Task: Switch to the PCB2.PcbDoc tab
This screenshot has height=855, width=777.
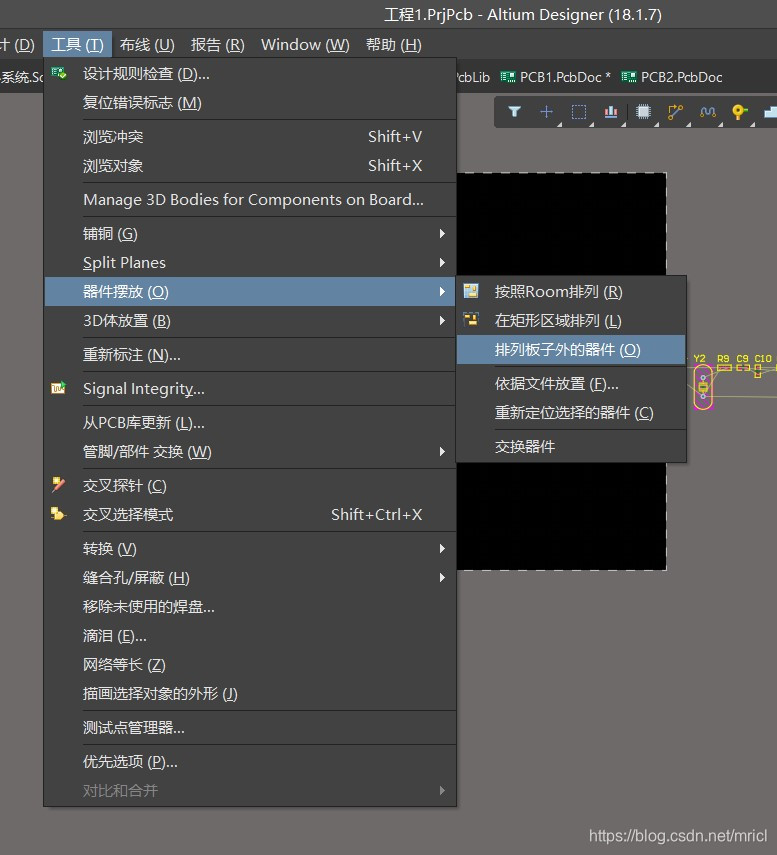Action: tap(672, 77)
